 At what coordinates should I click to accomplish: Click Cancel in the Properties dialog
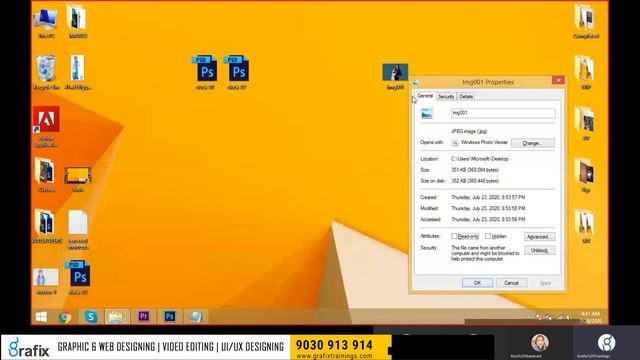[511, 283]
